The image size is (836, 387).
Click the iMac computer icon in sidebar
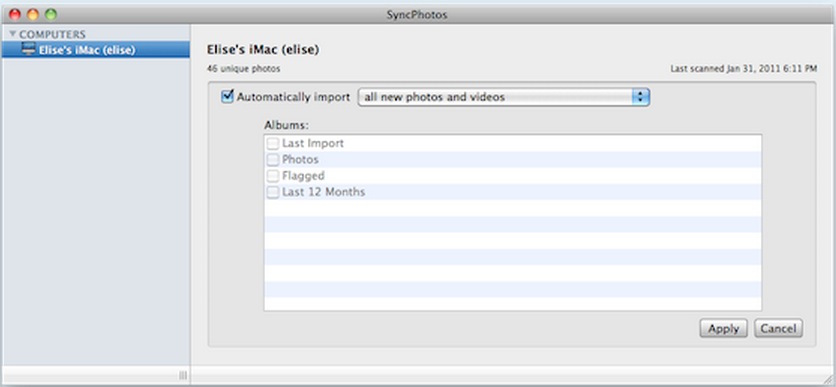(28, 50)
